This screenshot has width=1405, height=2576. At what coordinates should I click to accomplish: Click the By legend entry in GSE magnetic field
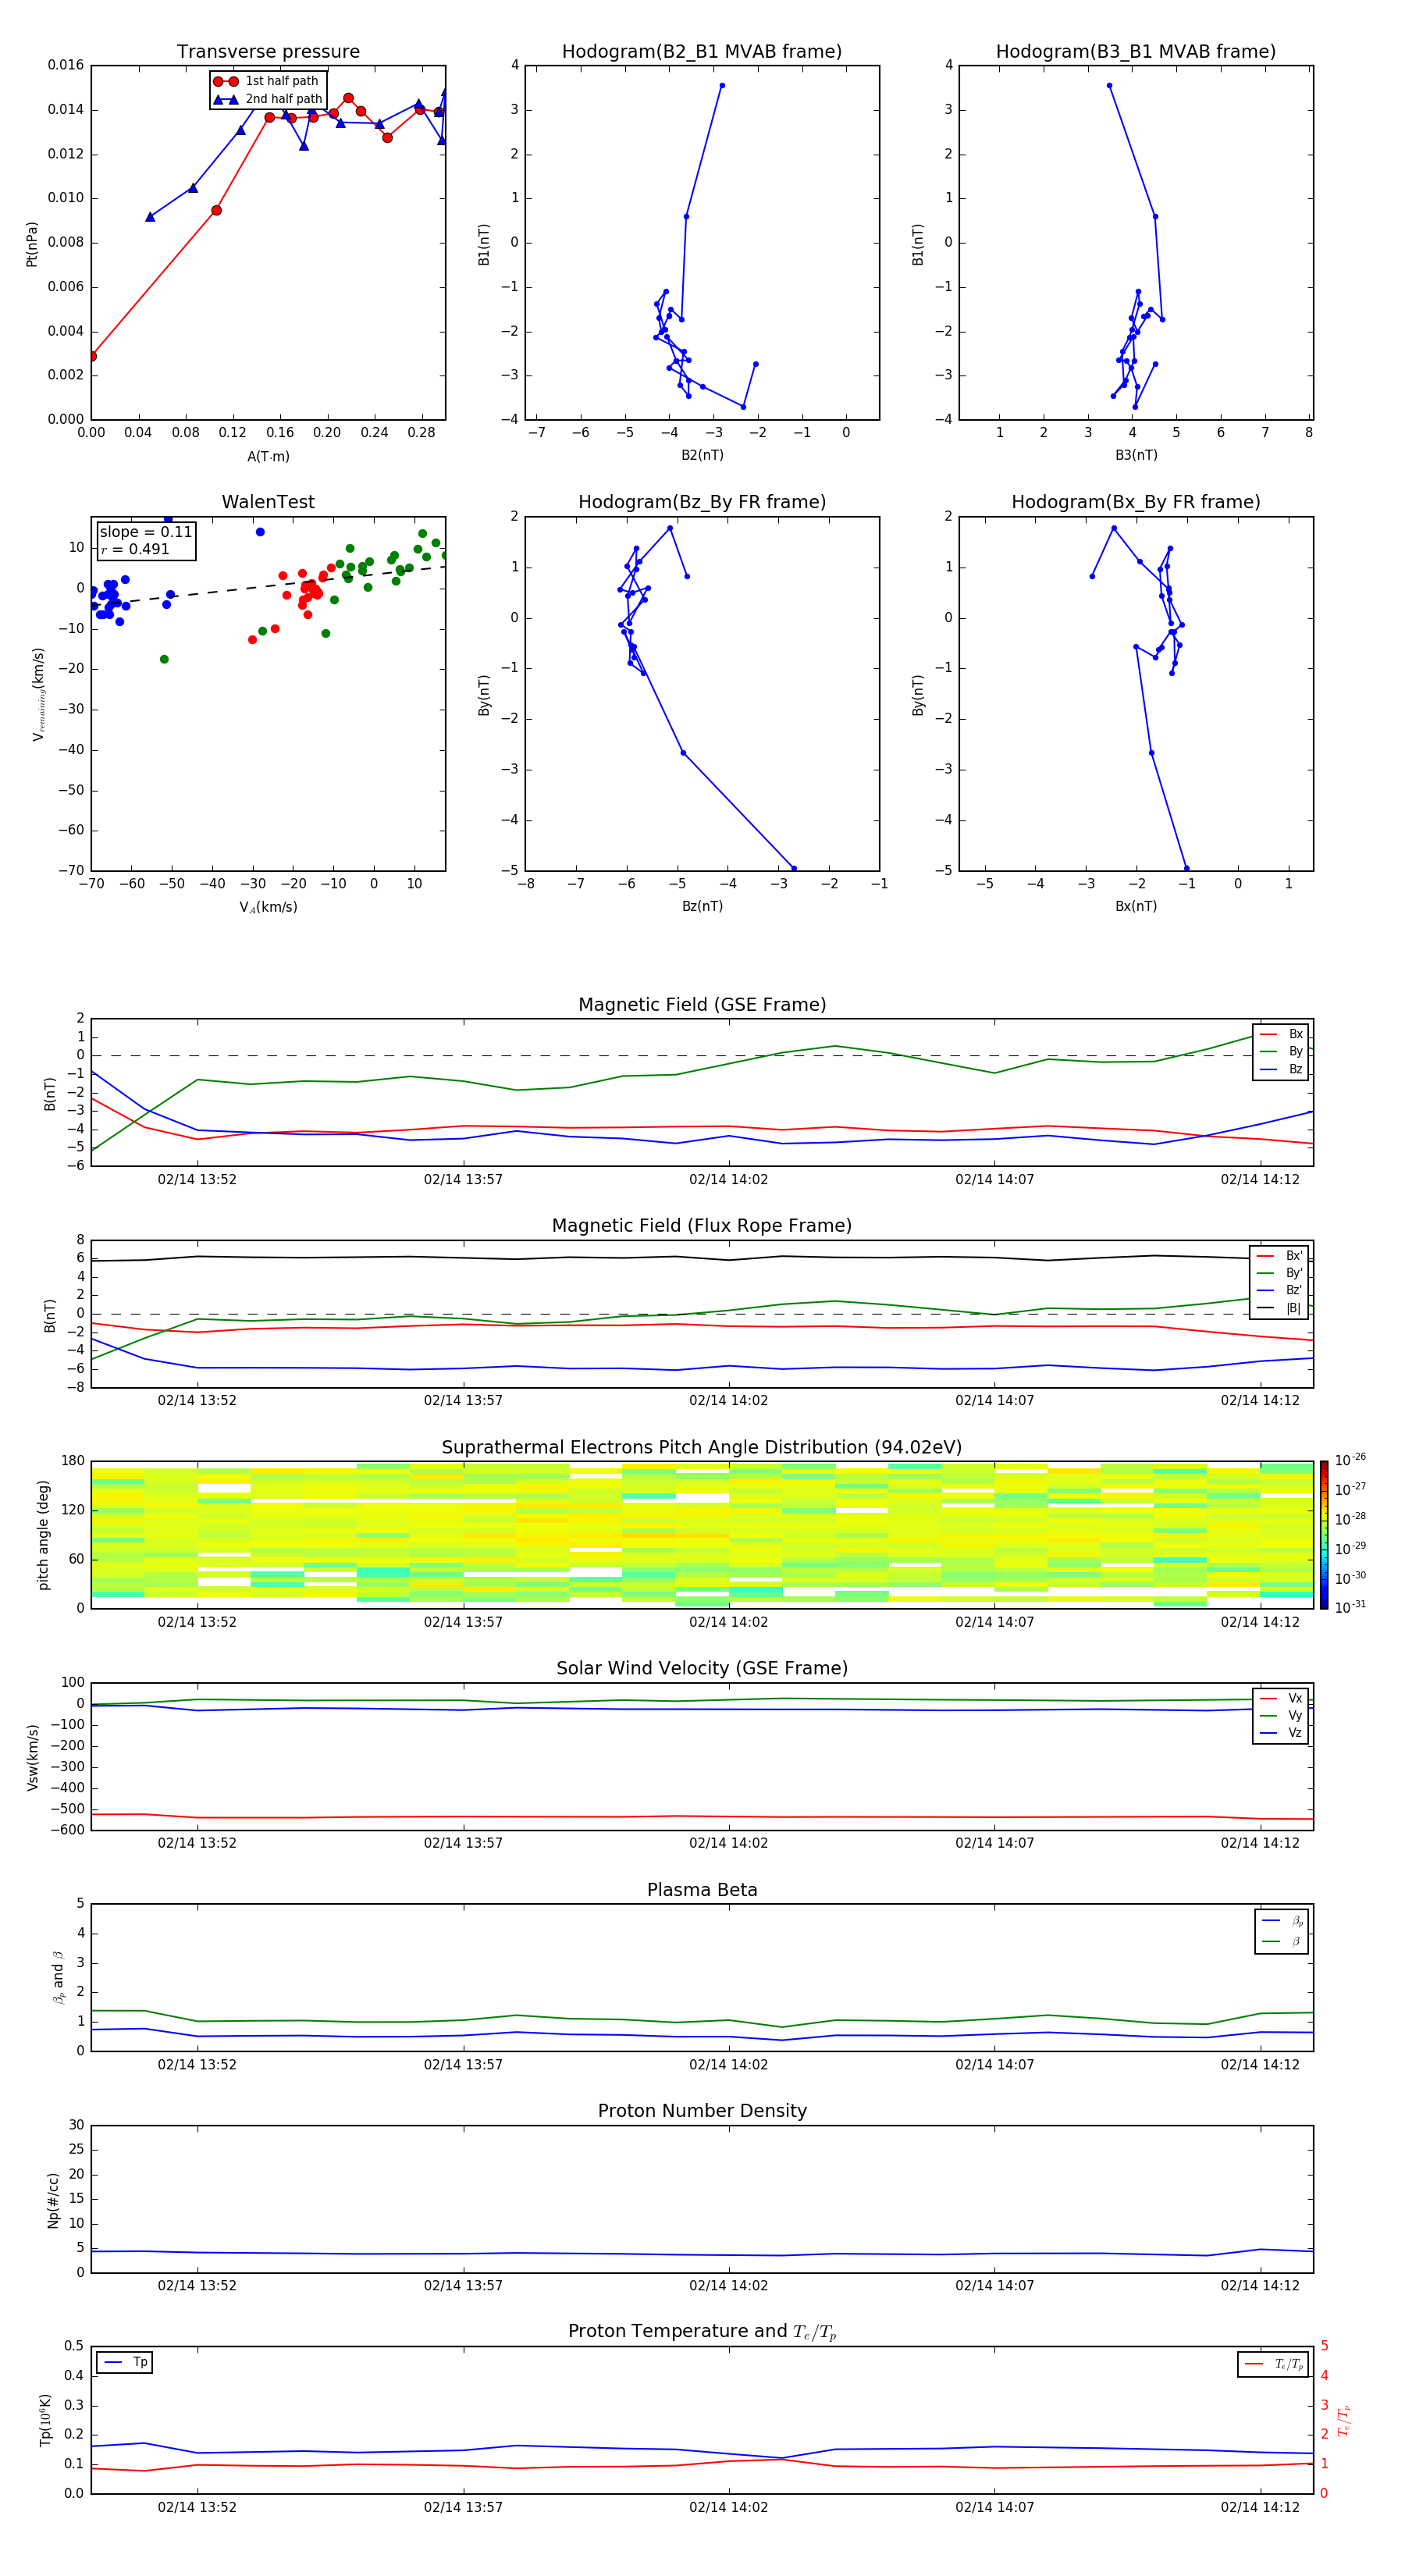click(x=1282, y=1052)
